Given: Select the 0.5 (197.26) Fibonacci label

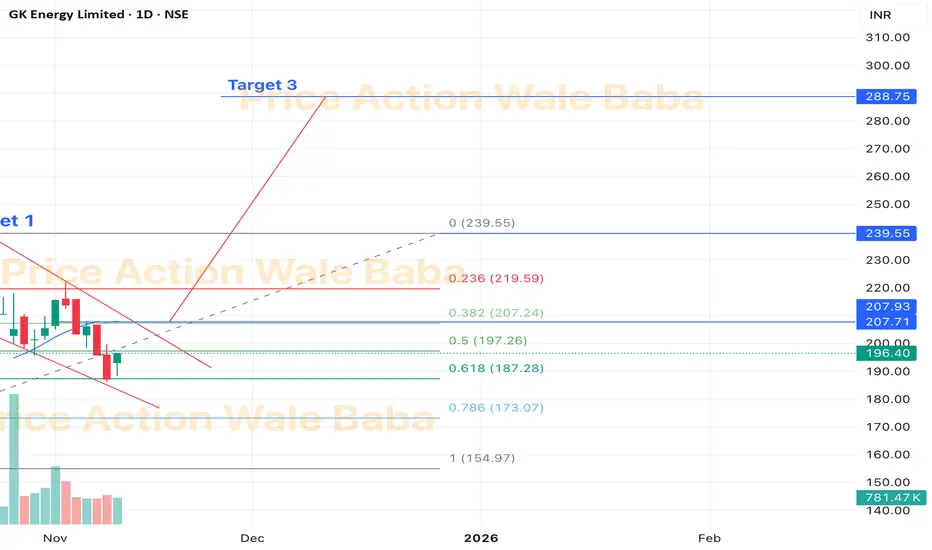Looking at the screenshot, I should [489, 341].
